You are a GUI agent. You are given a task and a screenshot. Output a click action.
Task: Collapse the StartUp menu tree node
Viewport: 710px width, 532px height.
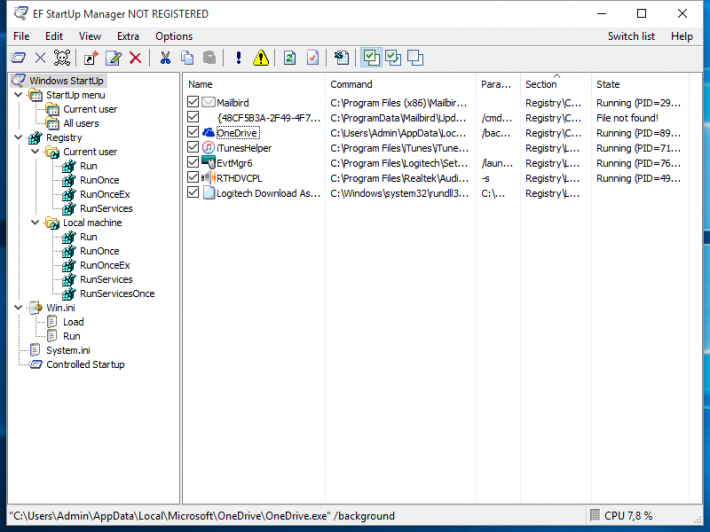18,95
